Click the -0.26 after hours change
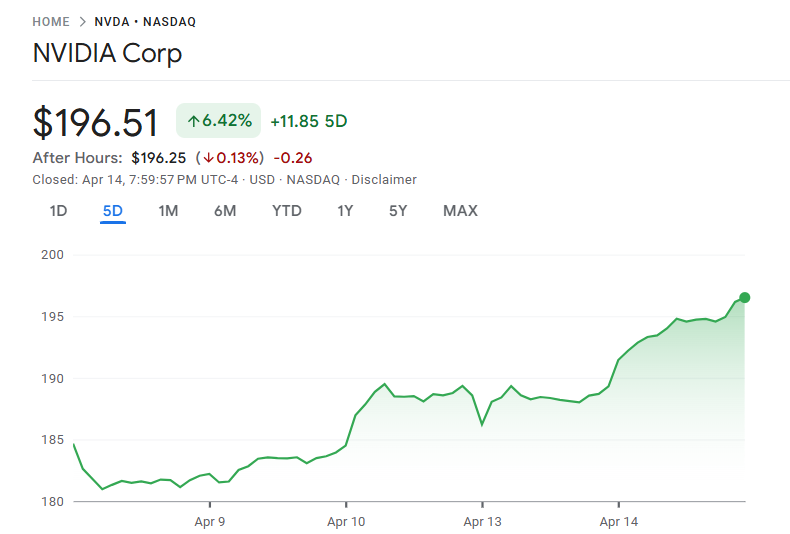The width and height of the screenshot is (790, 534). (x=293, y=158)
